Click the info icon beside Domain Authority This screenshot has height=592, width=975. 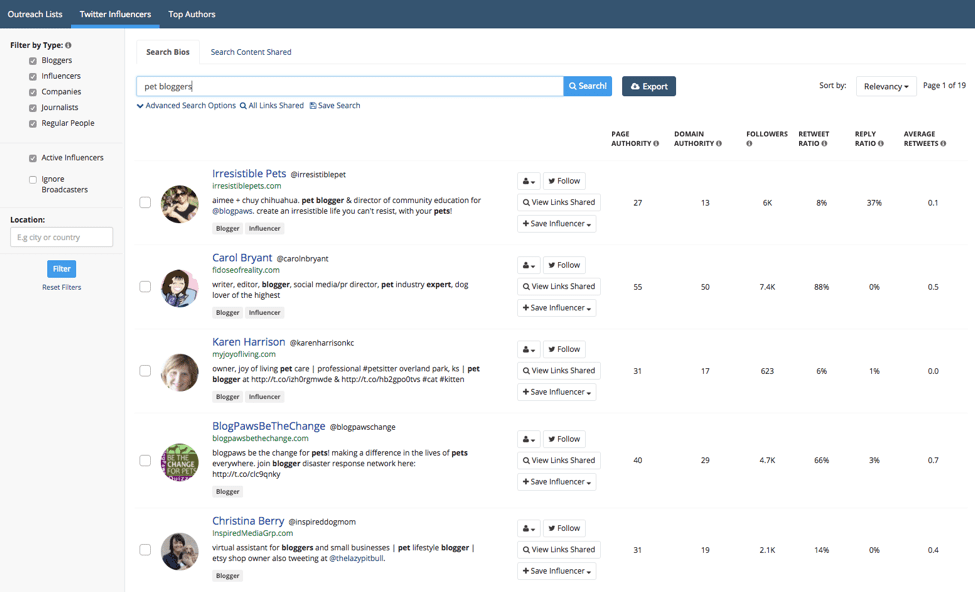point(719,144)
